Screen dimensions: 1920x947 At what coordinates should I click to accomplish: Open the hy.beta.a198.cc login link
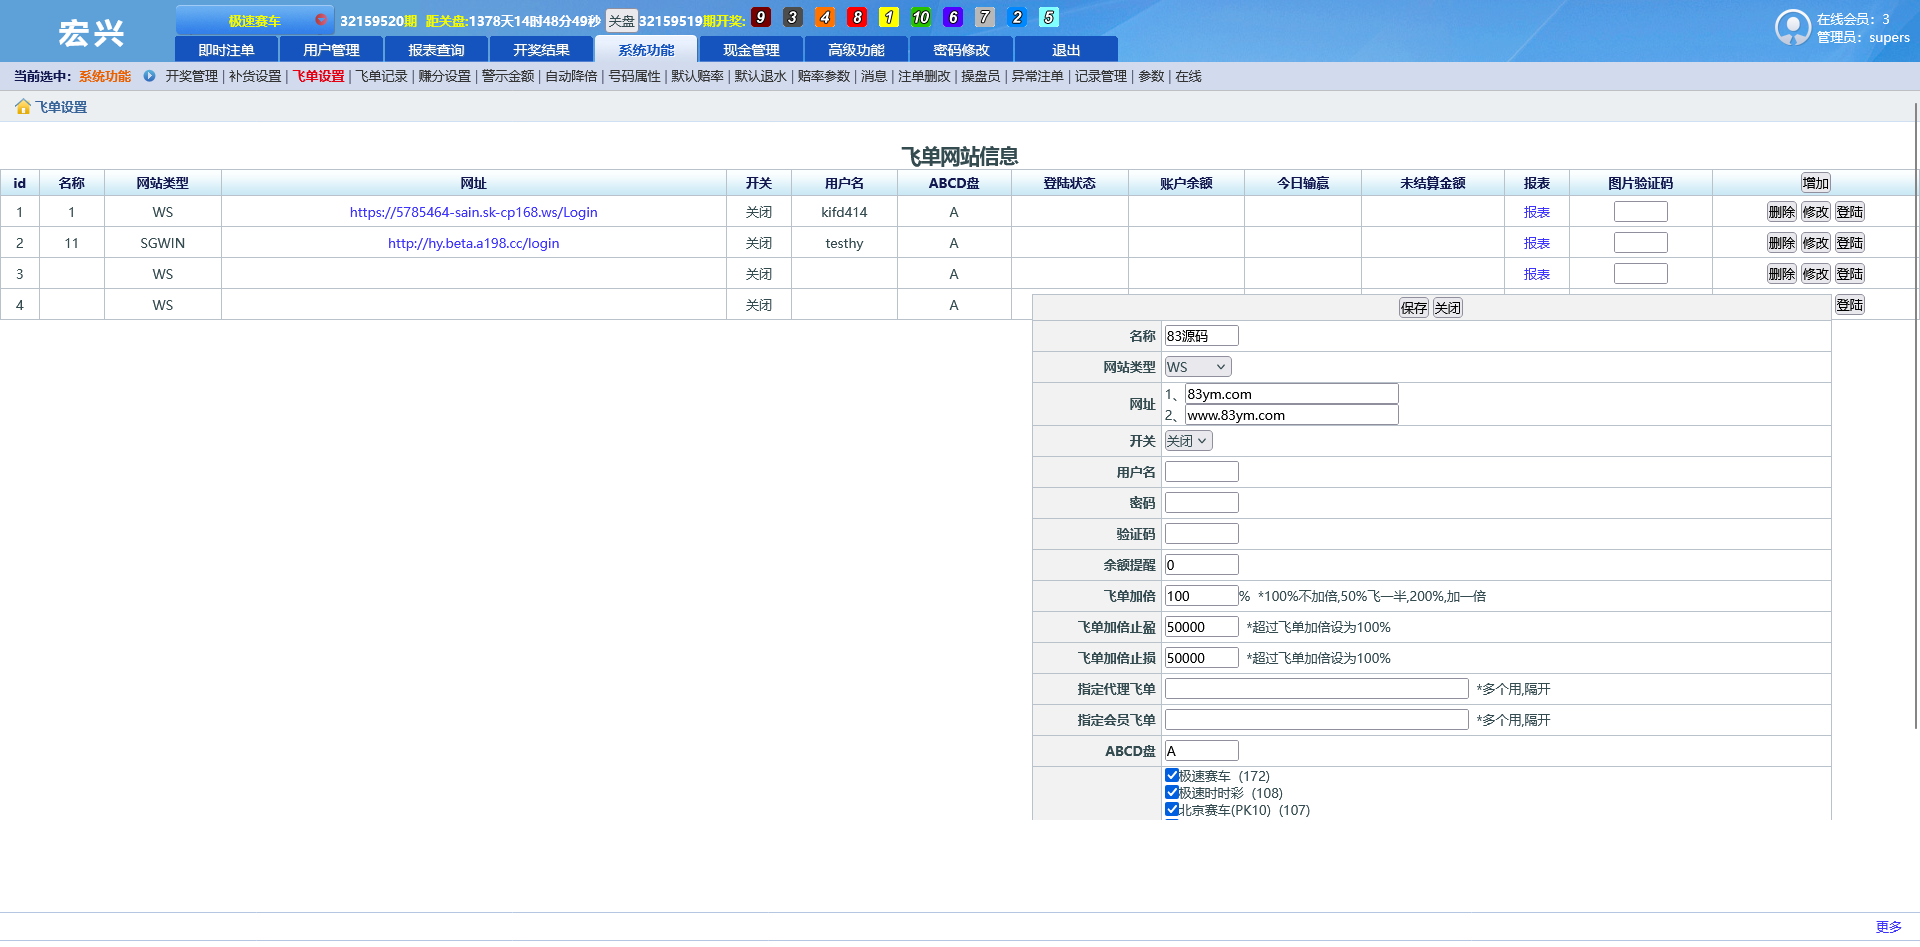[x=473, y=243]
